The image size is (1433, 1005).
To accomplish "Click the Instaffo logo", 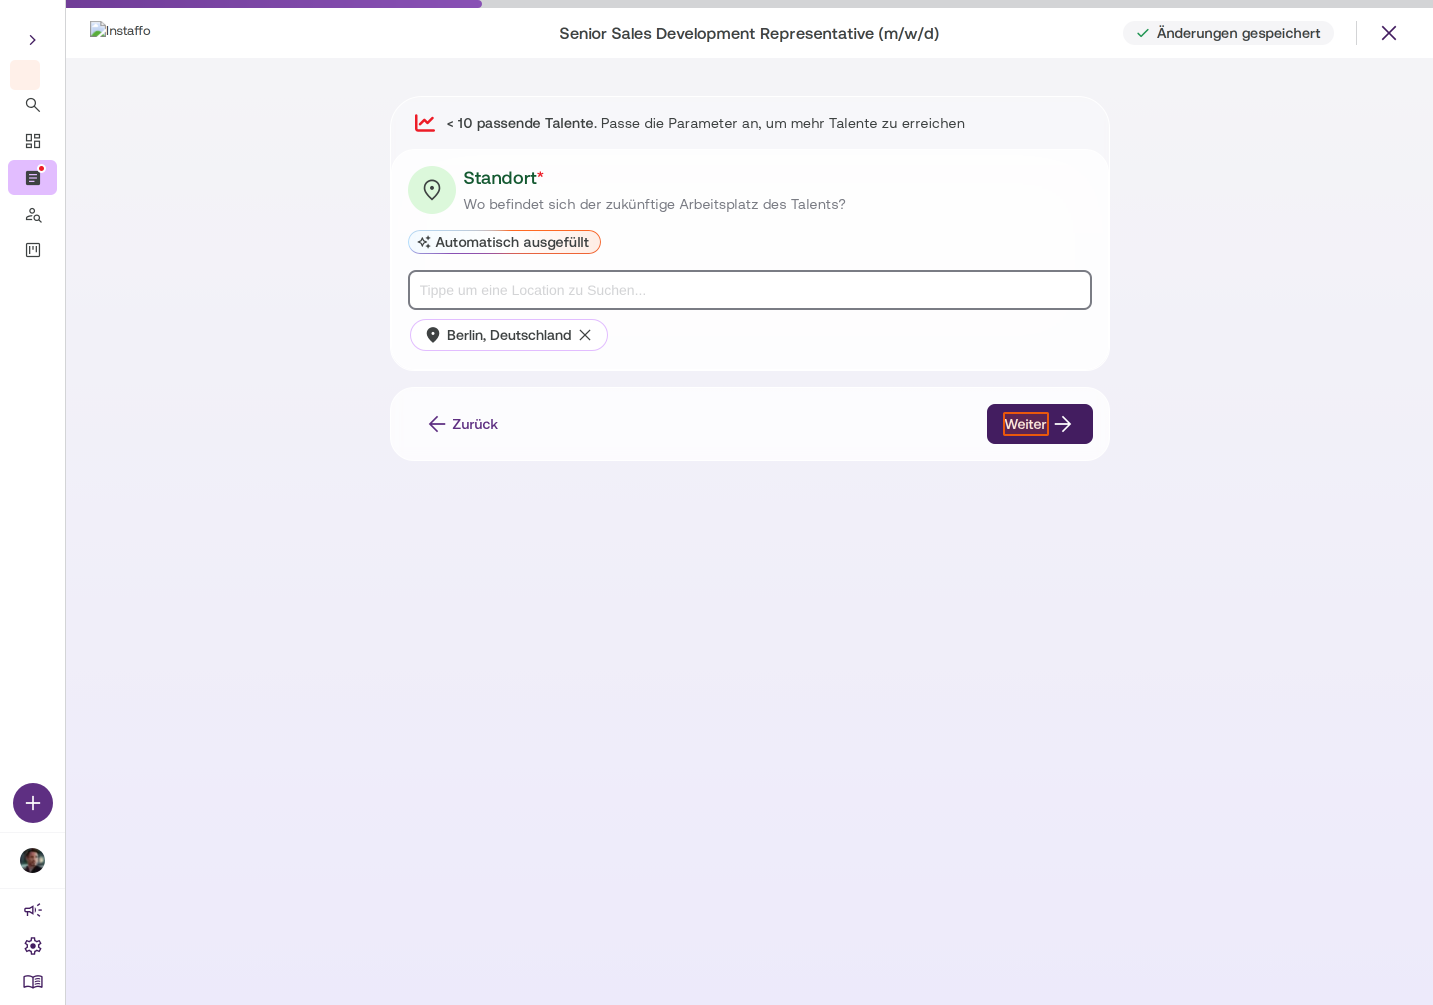I will click(120, 31).
